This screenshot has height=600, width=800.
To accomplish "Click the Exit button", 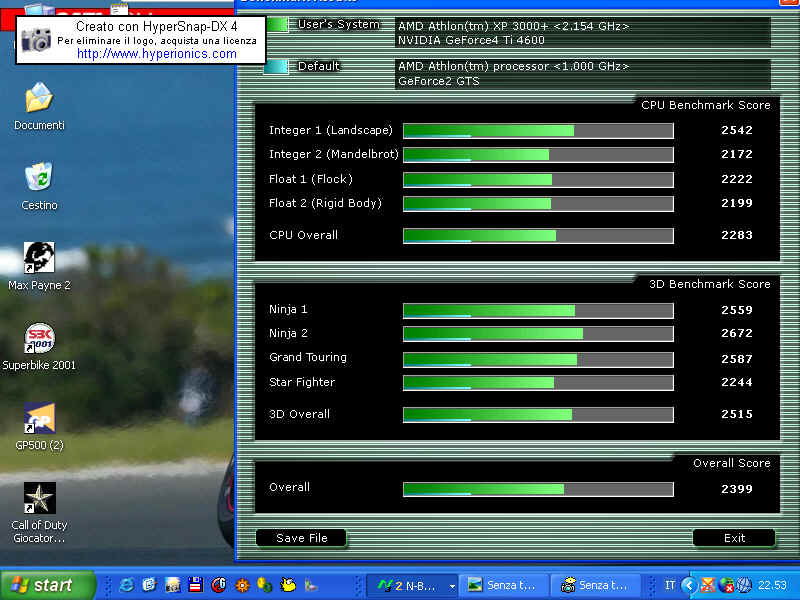I will (x=734, y=538).
